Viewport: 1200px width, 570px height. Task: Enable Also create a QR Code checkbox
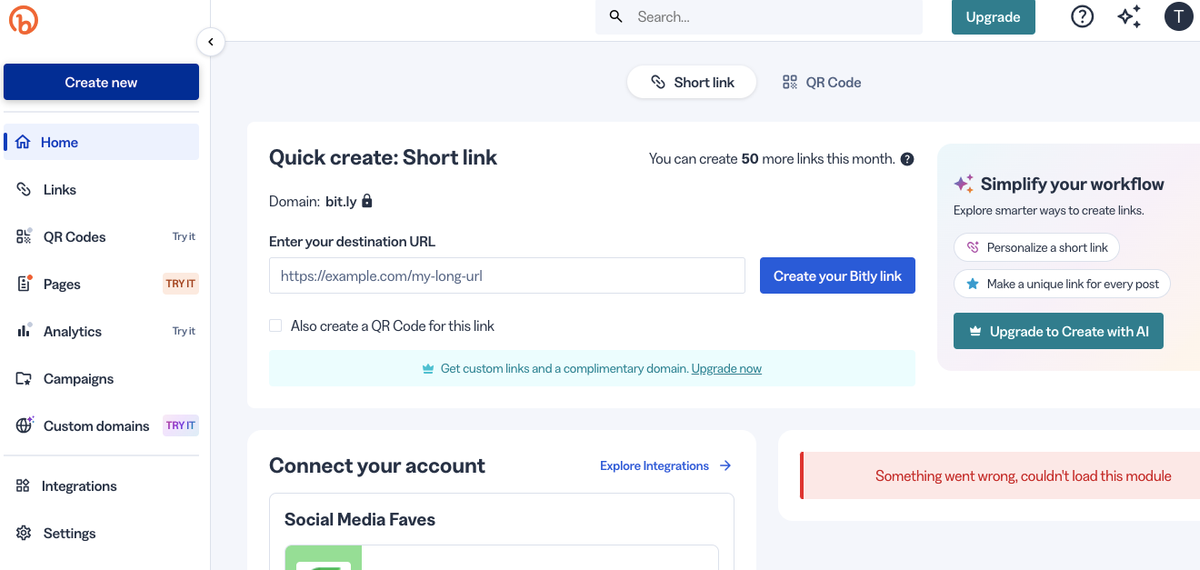point(276,326)
